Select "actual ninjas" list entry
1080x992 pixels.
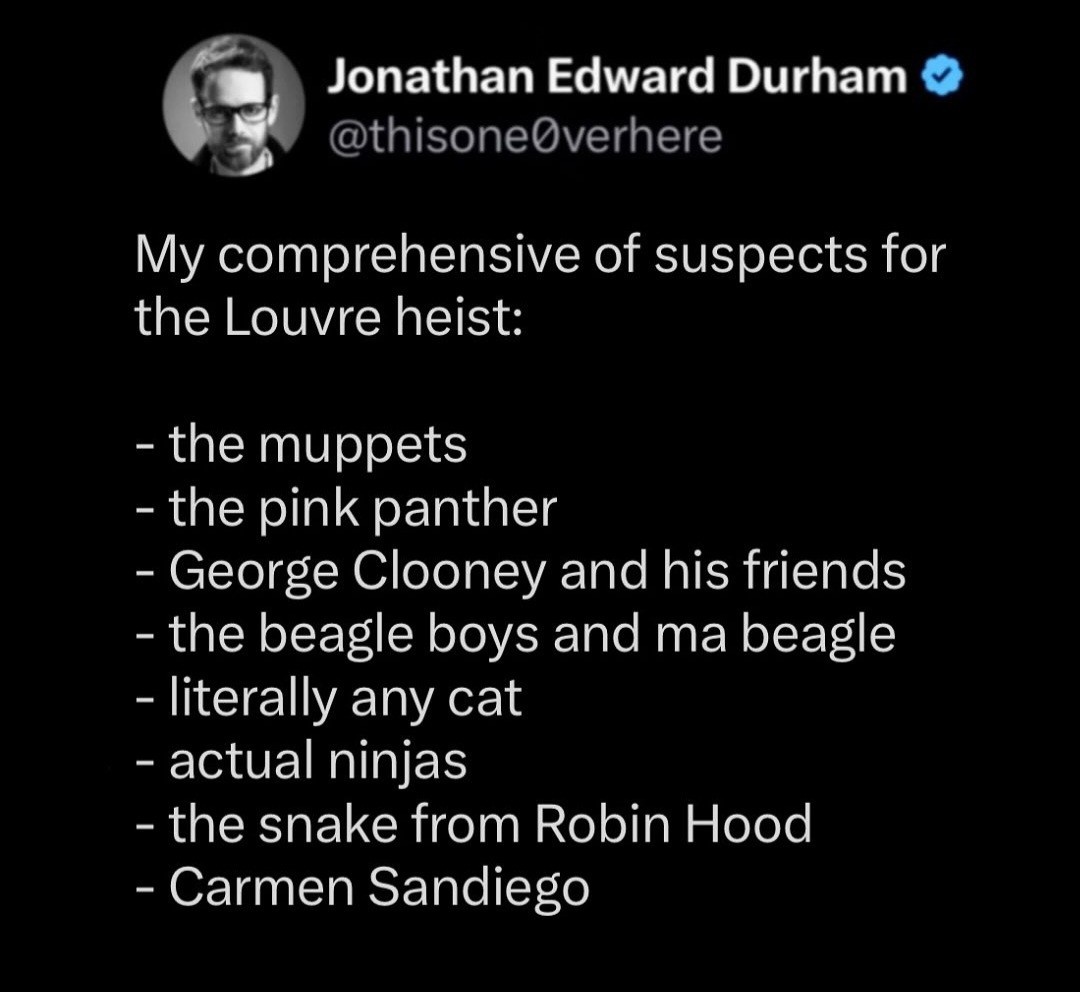pyautogui.click(x=318, y=762)
